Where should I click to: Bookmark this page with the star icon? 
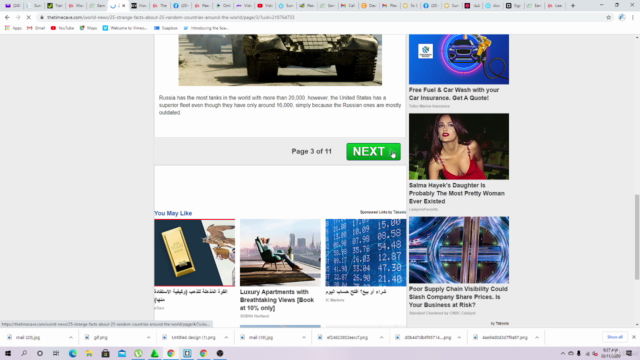608,18
